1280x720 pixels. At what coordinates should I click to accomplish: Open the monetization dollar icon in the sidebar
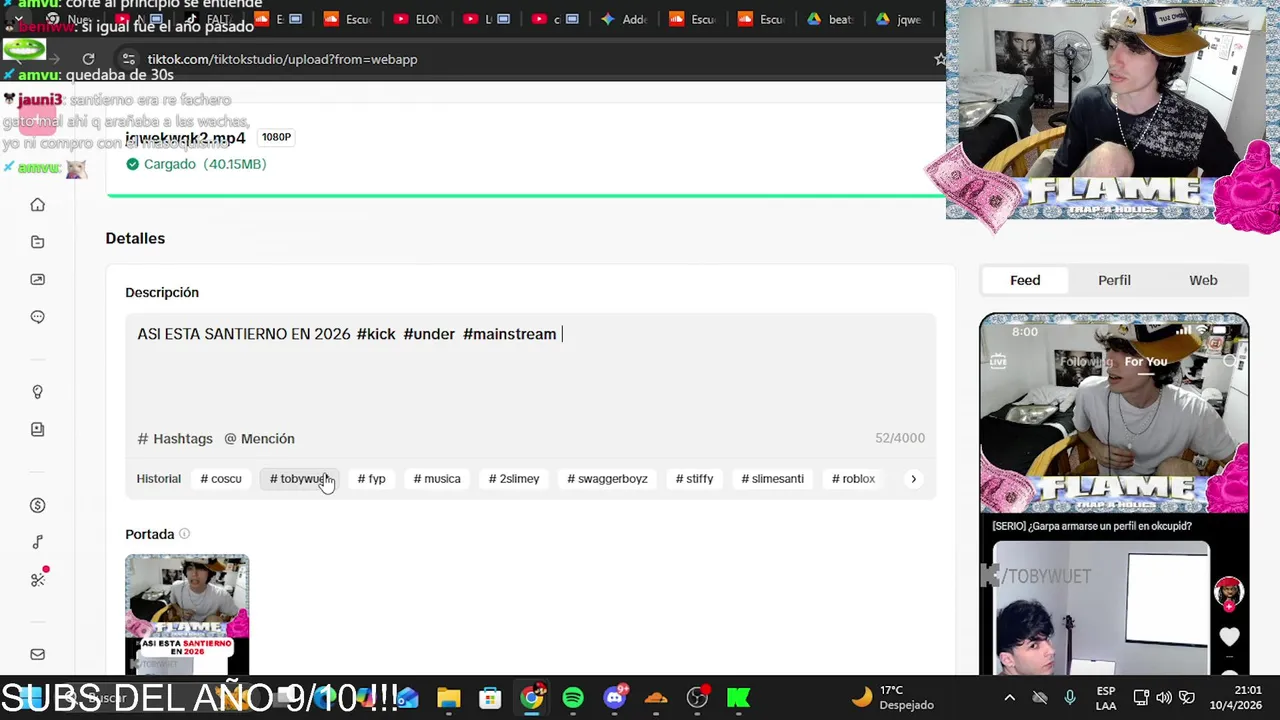[37, 505]
